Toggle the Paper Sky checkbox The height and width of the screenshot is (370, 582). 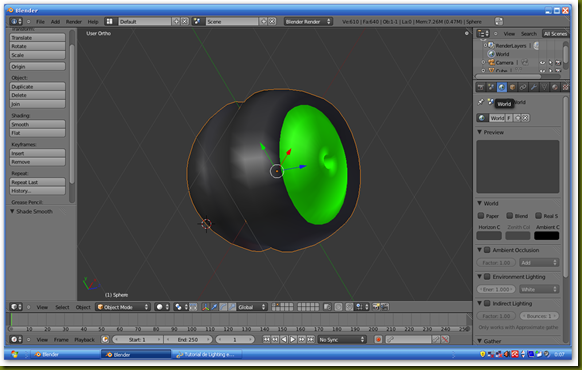coord(481,216)
